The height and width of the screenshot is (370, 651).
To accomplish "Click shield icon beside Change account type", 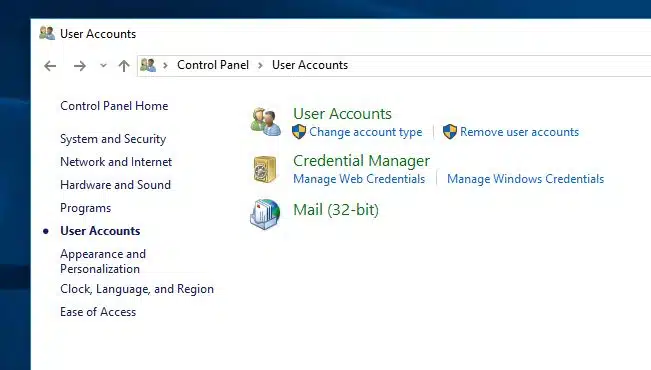I will pos(299,132).
